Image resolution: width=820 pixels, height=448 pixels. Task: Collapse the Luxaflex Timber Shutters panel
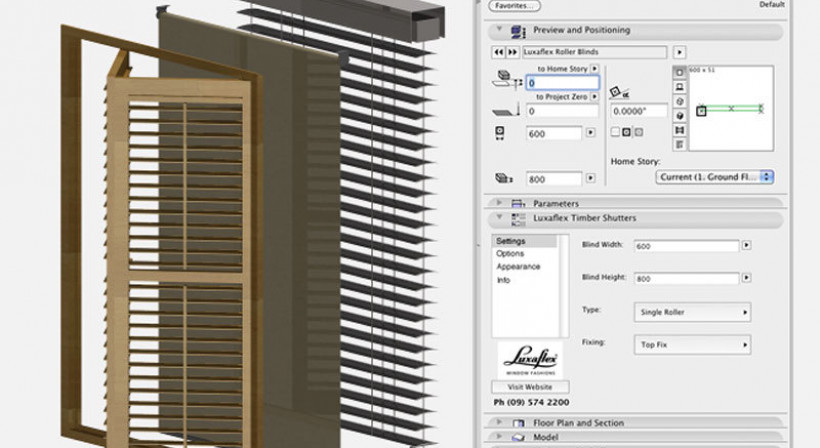click(499, 217)
